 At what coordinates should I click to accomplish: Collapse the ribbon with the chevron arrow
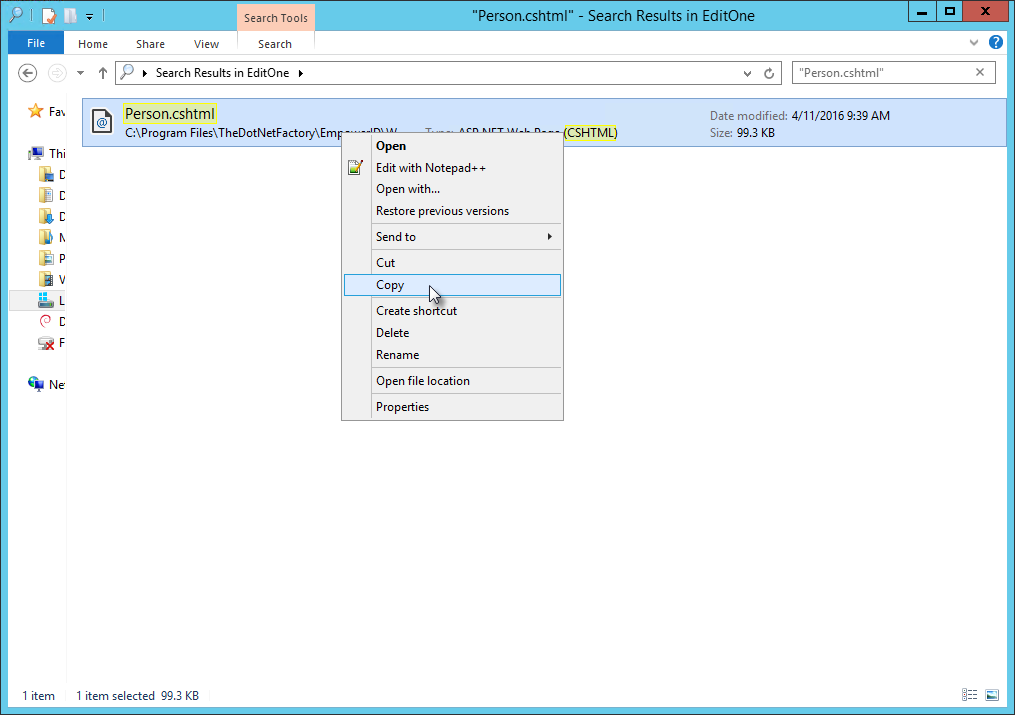pos(973,42)
